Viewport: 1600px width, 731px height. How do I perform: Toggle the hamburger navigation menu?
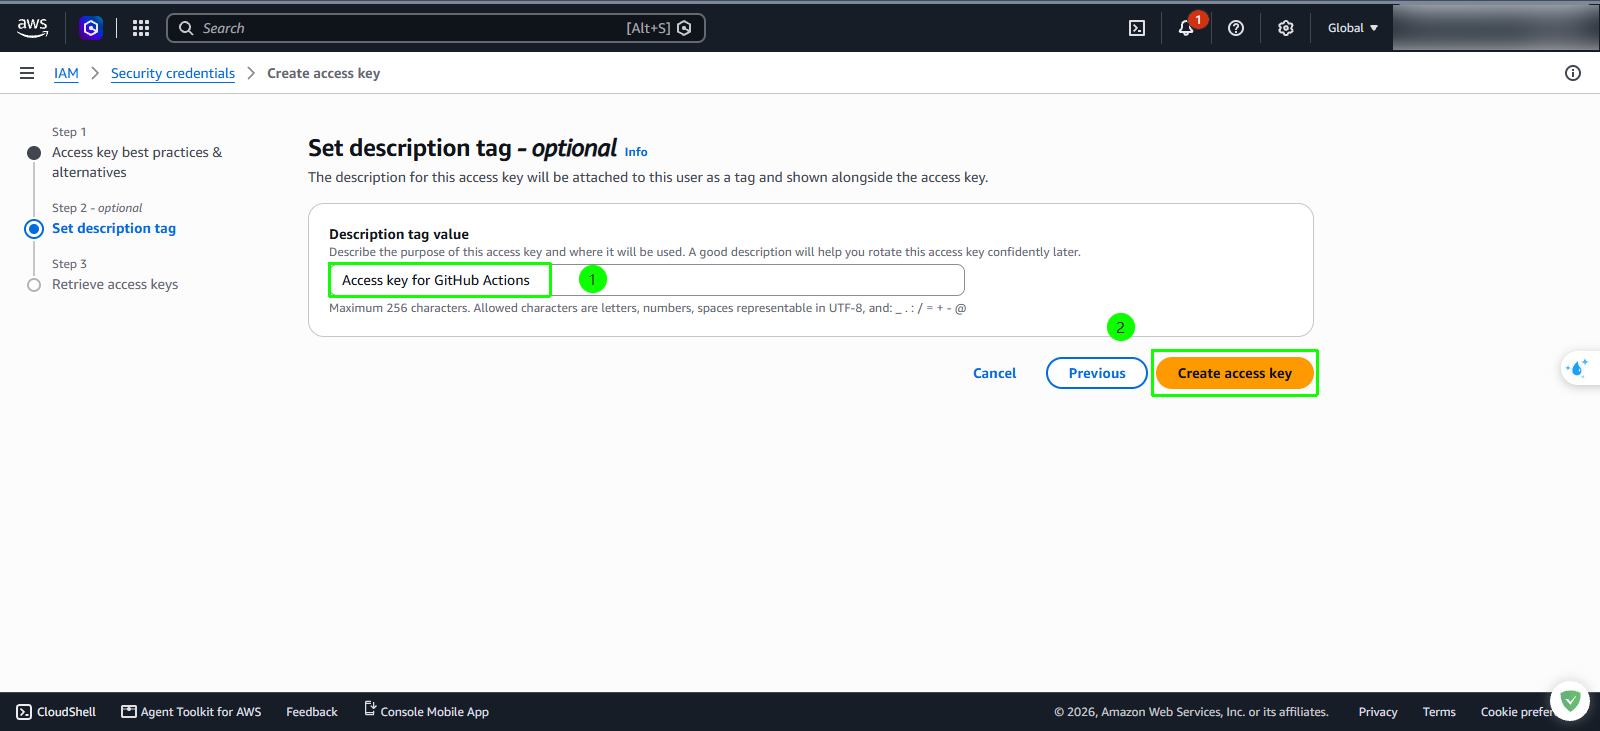pos(27,73)
